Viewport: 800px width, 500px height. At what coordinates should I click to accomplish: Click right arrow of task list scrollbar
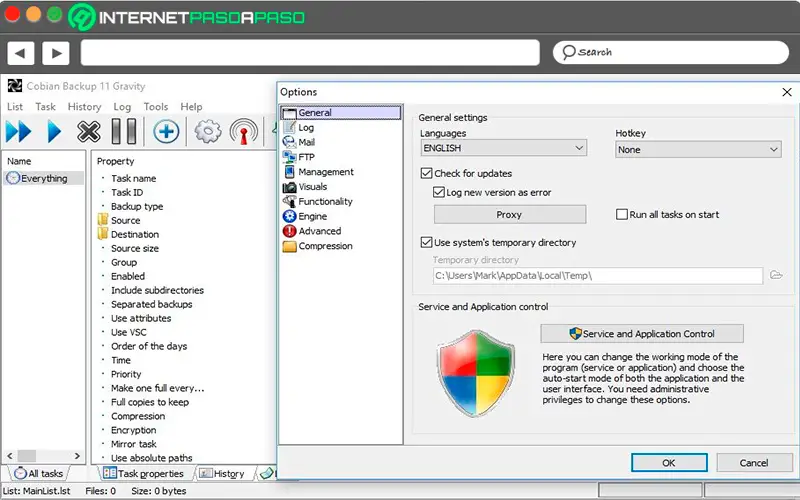click(77, 456)
